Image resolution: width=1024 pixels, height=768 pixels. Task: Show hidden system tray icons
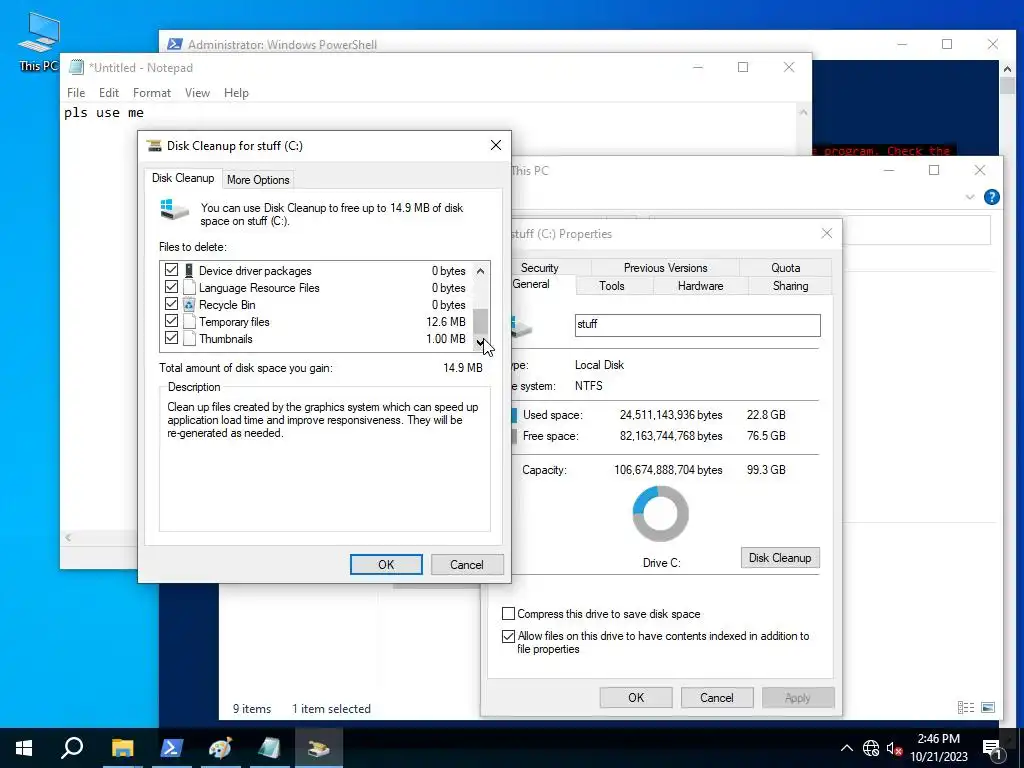pos(846,748)
